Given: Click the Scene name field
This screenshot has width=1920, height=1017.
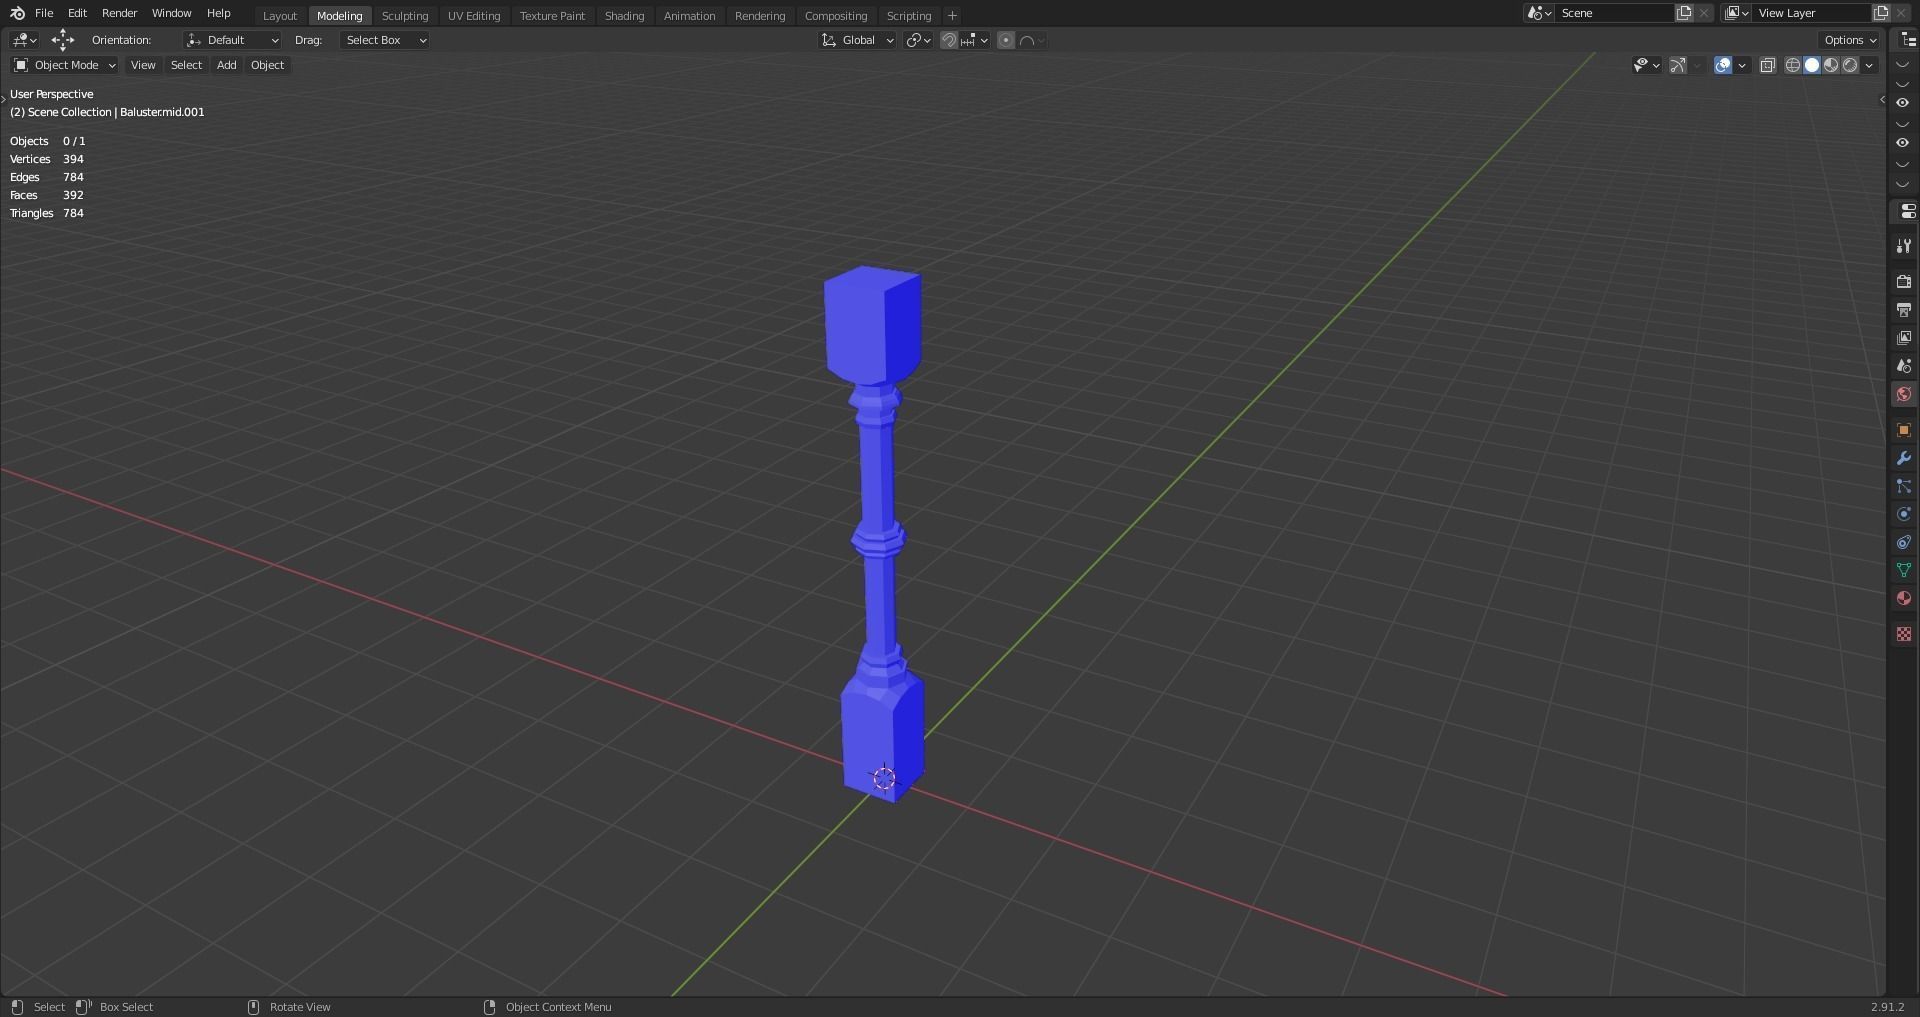Looking at the screenshot, I should tap(1615, 13).
